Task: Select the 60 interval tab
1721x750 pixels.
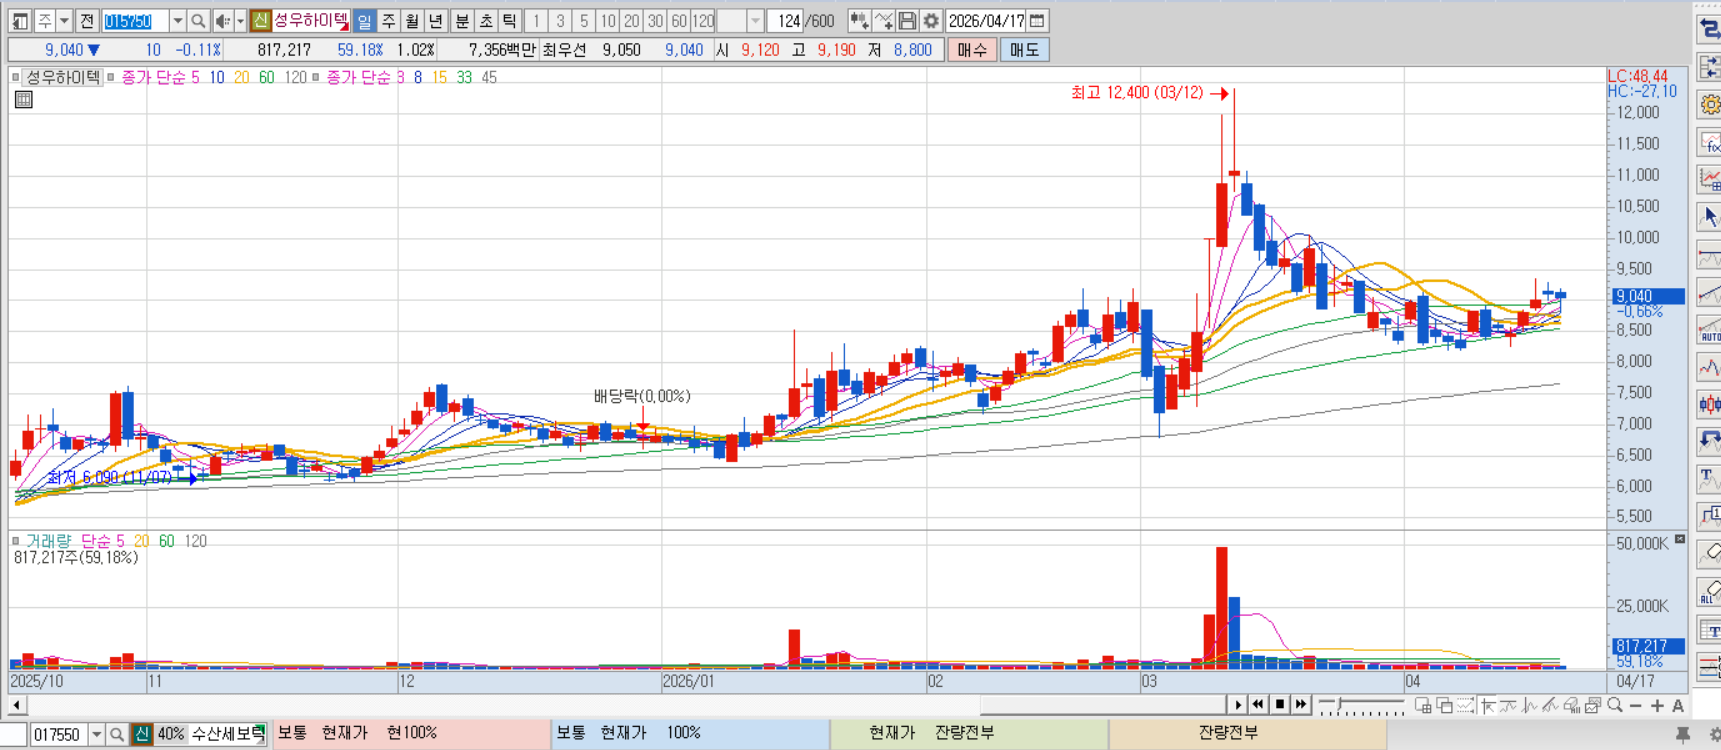Action: [679, 21]
